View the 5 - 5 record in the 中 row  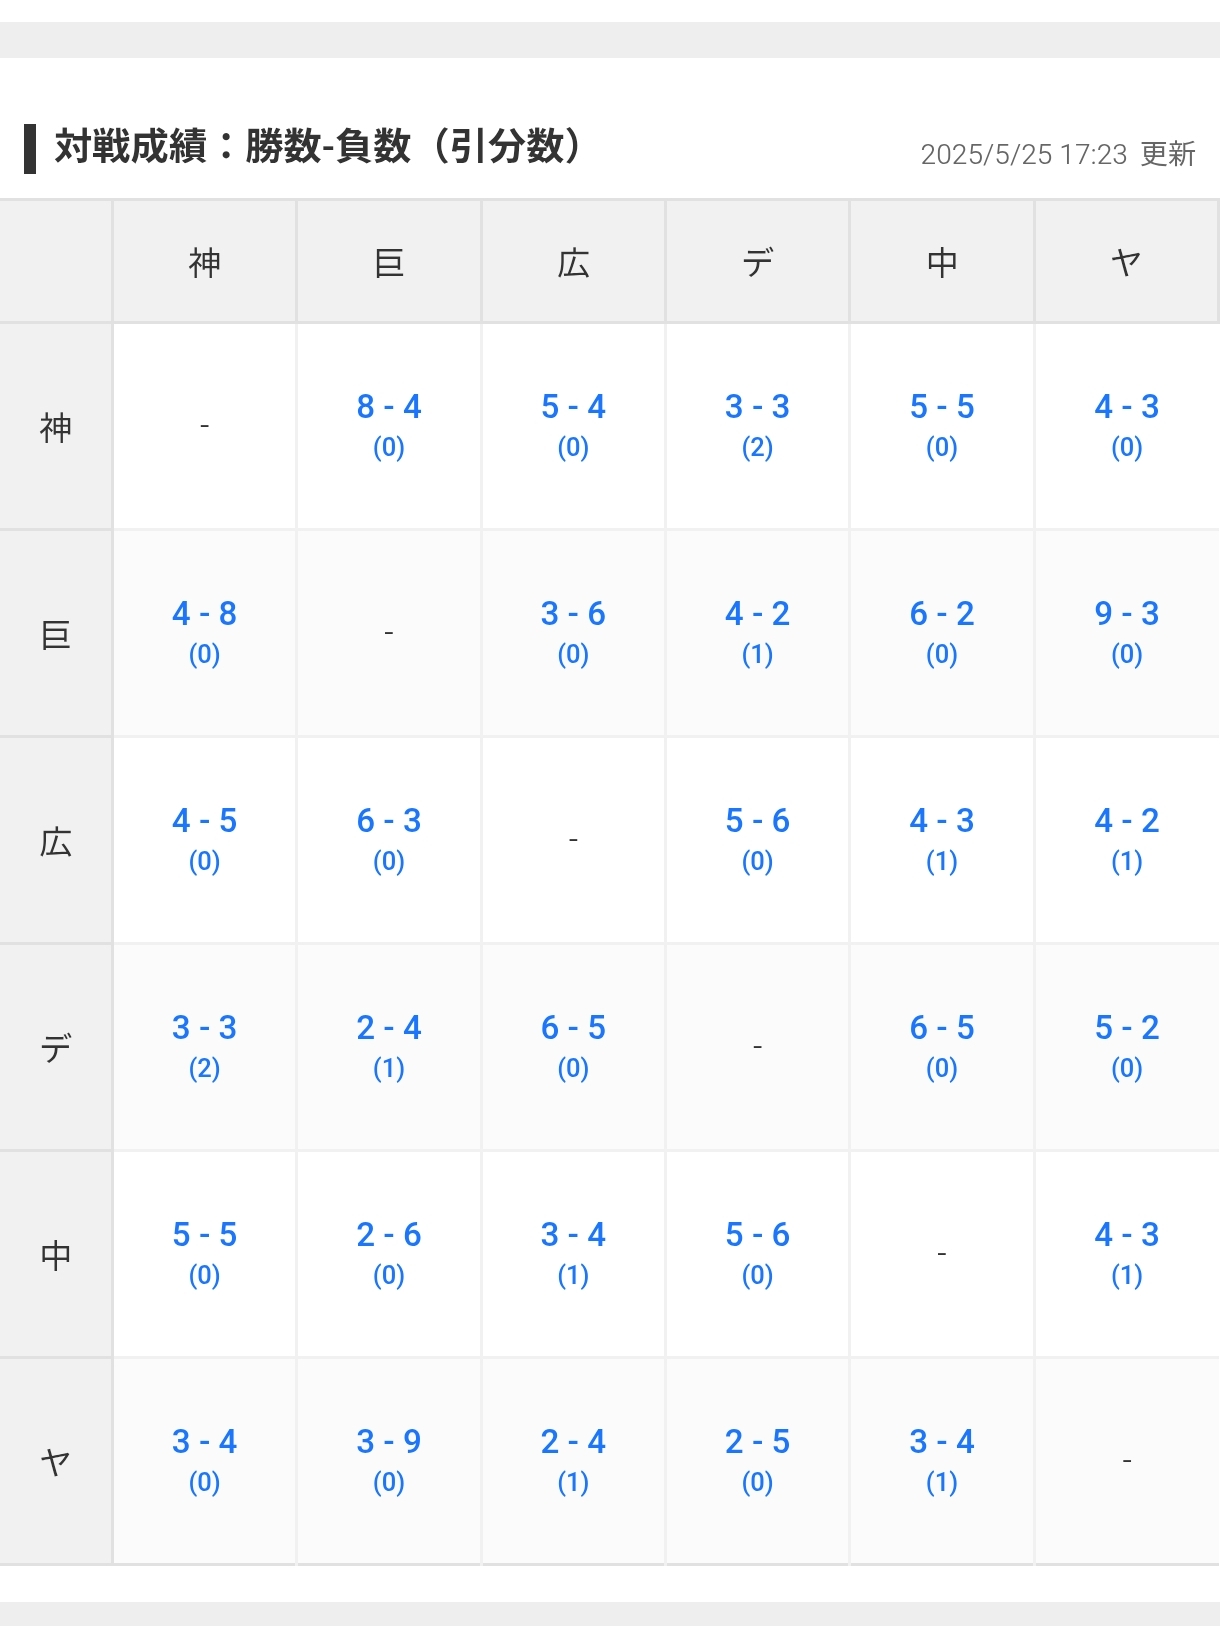pyautogui.click(x=204, y=1235)
